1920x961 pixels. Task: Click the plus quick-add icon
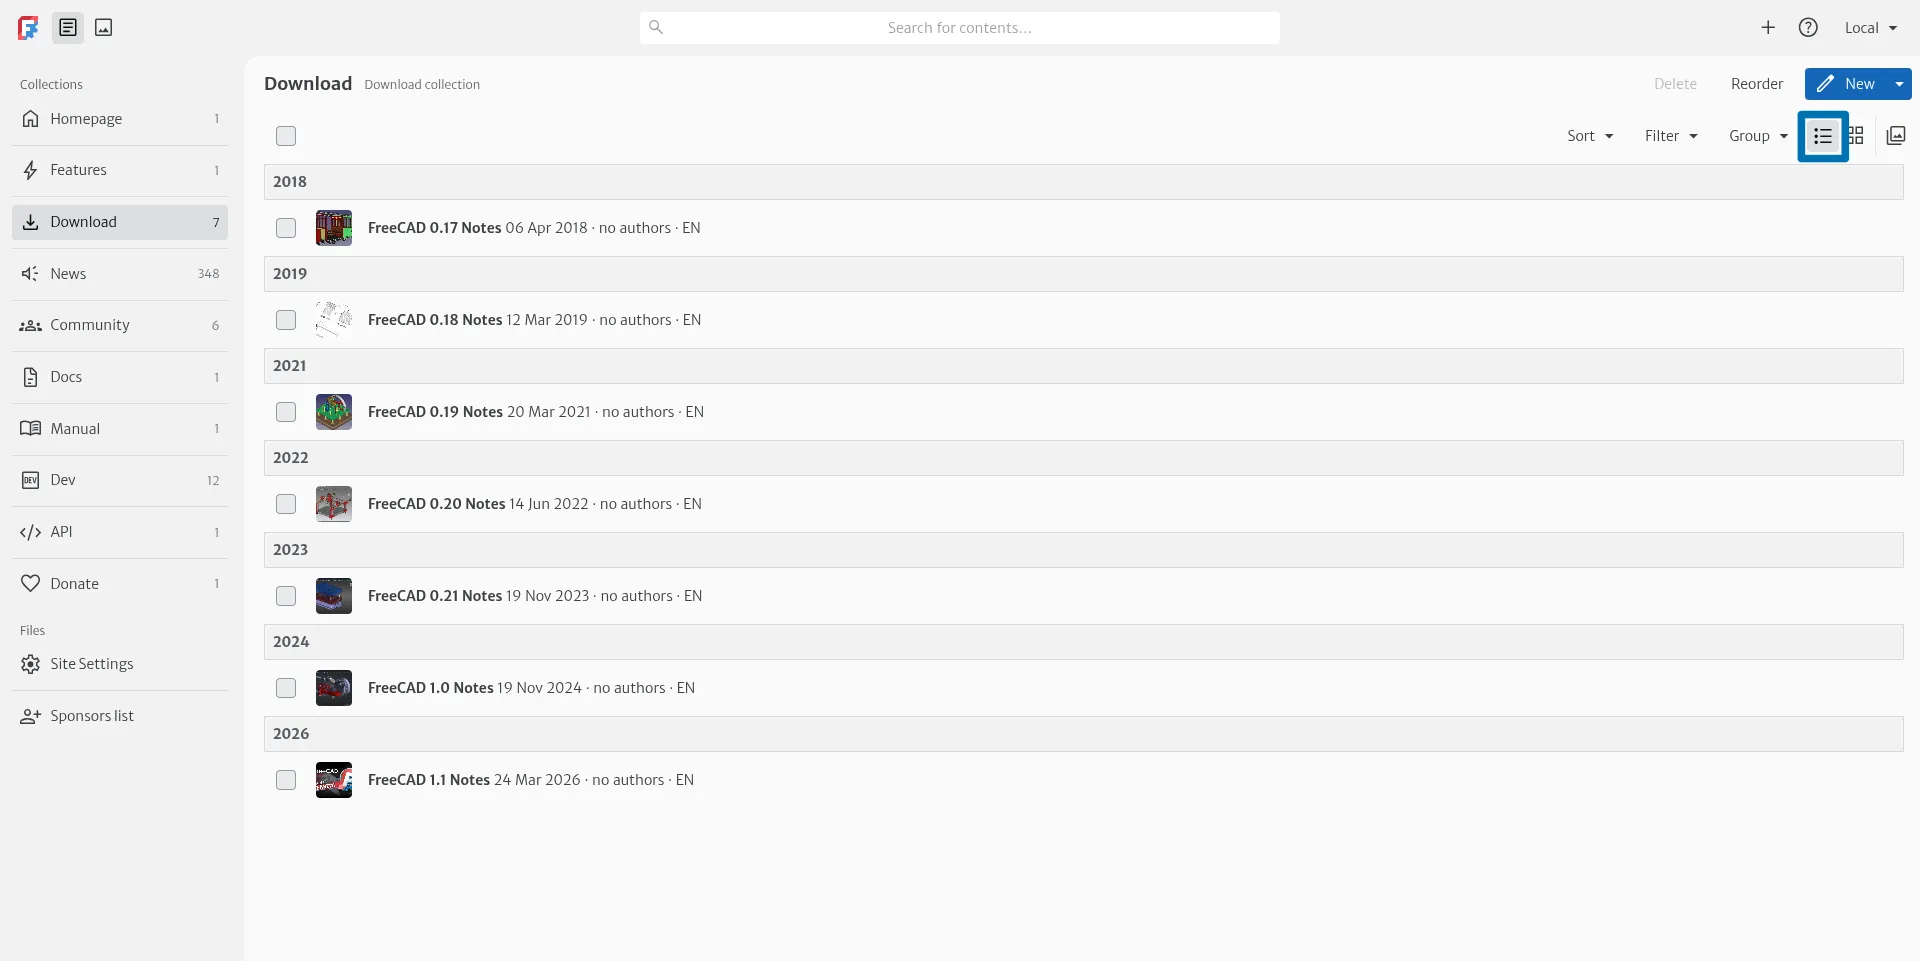1768,28
